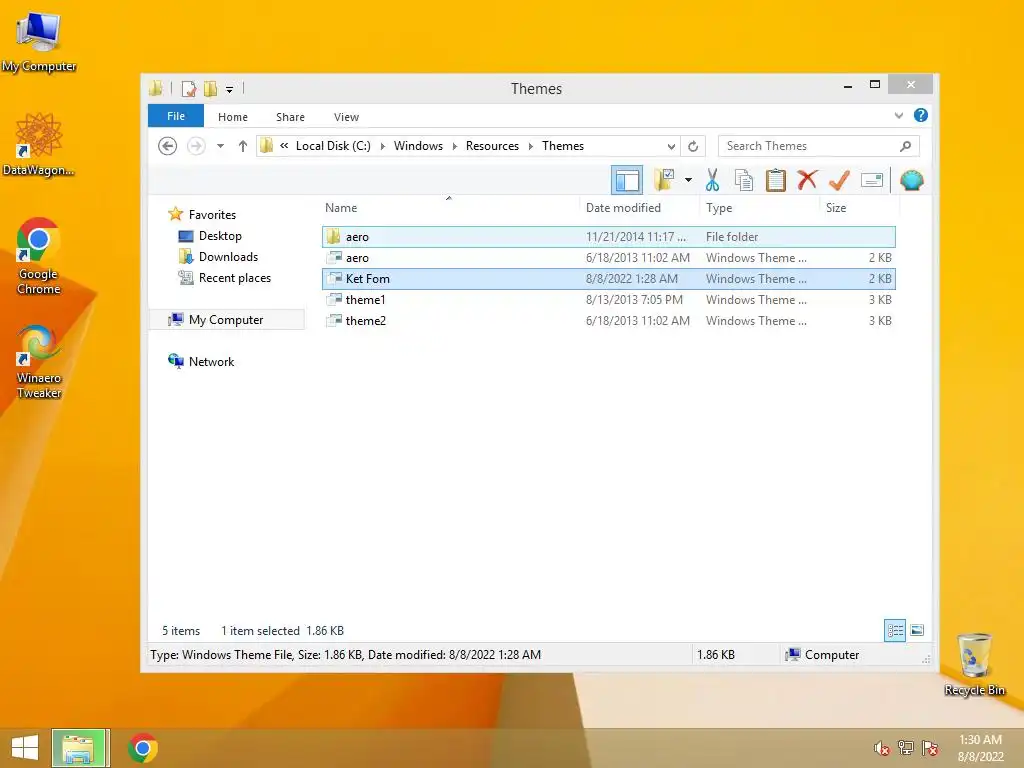Expand the arrow after Local Disk (C:)
The image size is (1024, 768).
tap(383, 146)
